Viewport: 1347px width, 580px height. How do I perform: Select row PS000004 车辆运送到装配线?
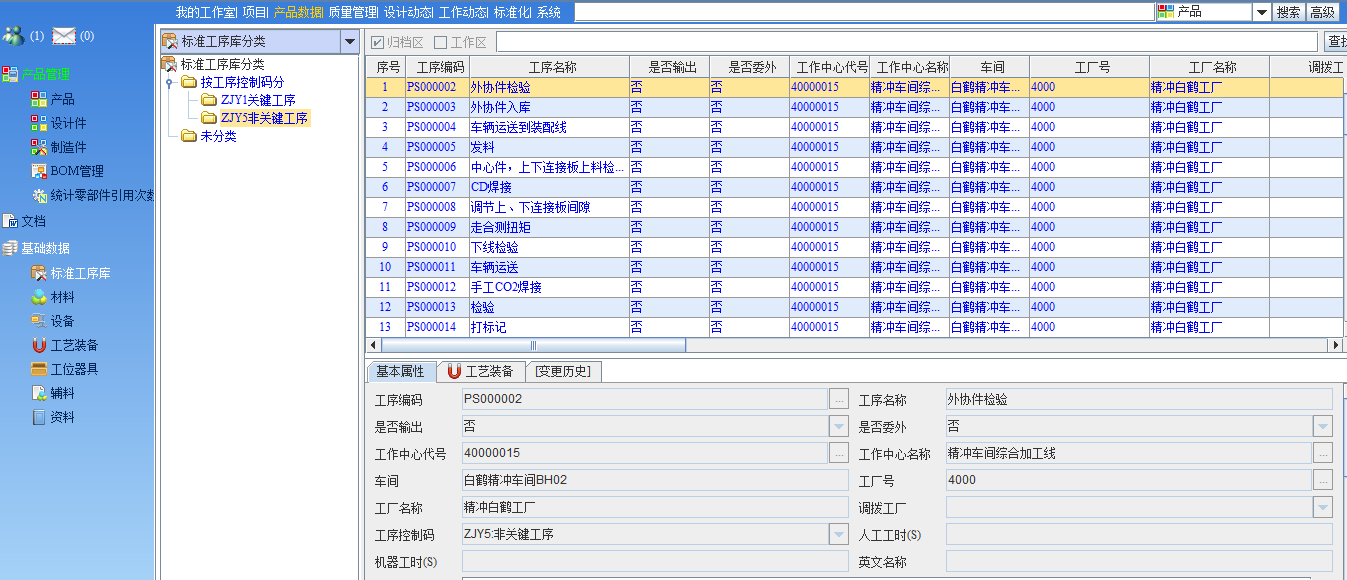[x=855, y=127]
